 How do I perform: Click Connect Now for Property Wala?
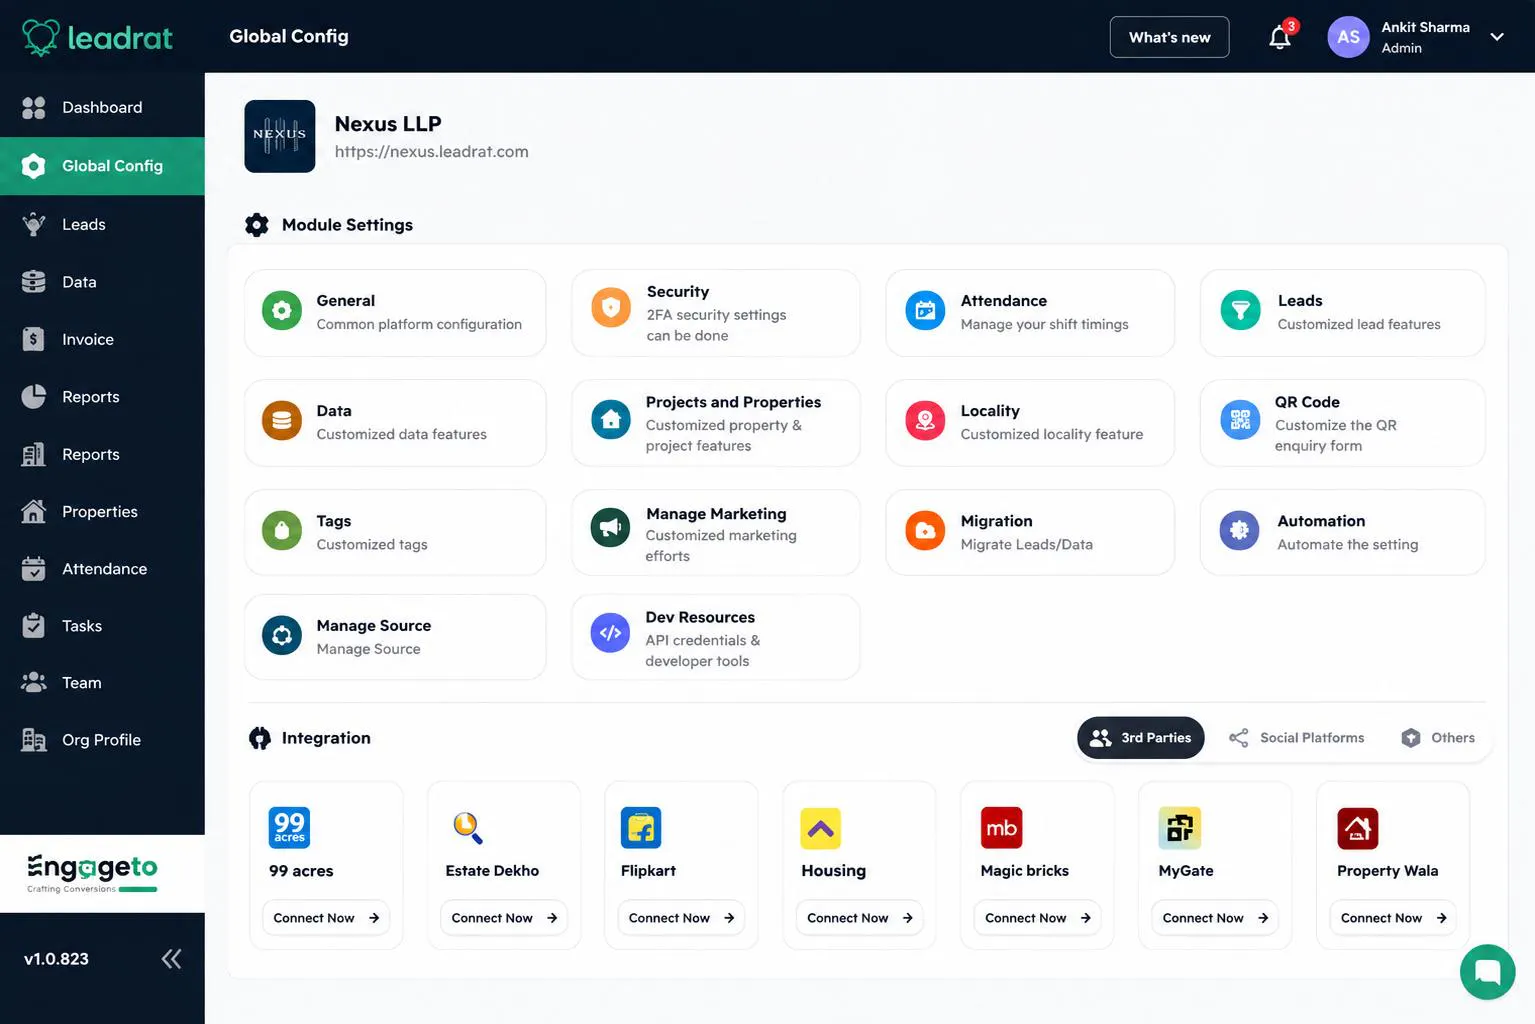(x=1393, y=918)
